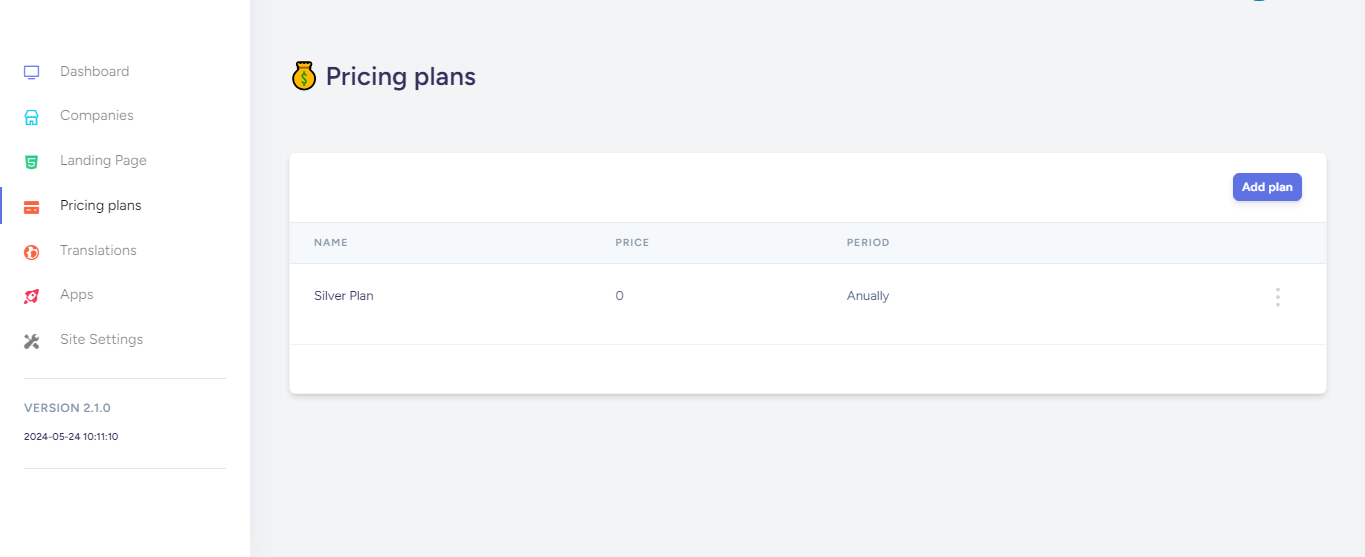
Task: Click the PRICE column header
Action: coord(631,243)
